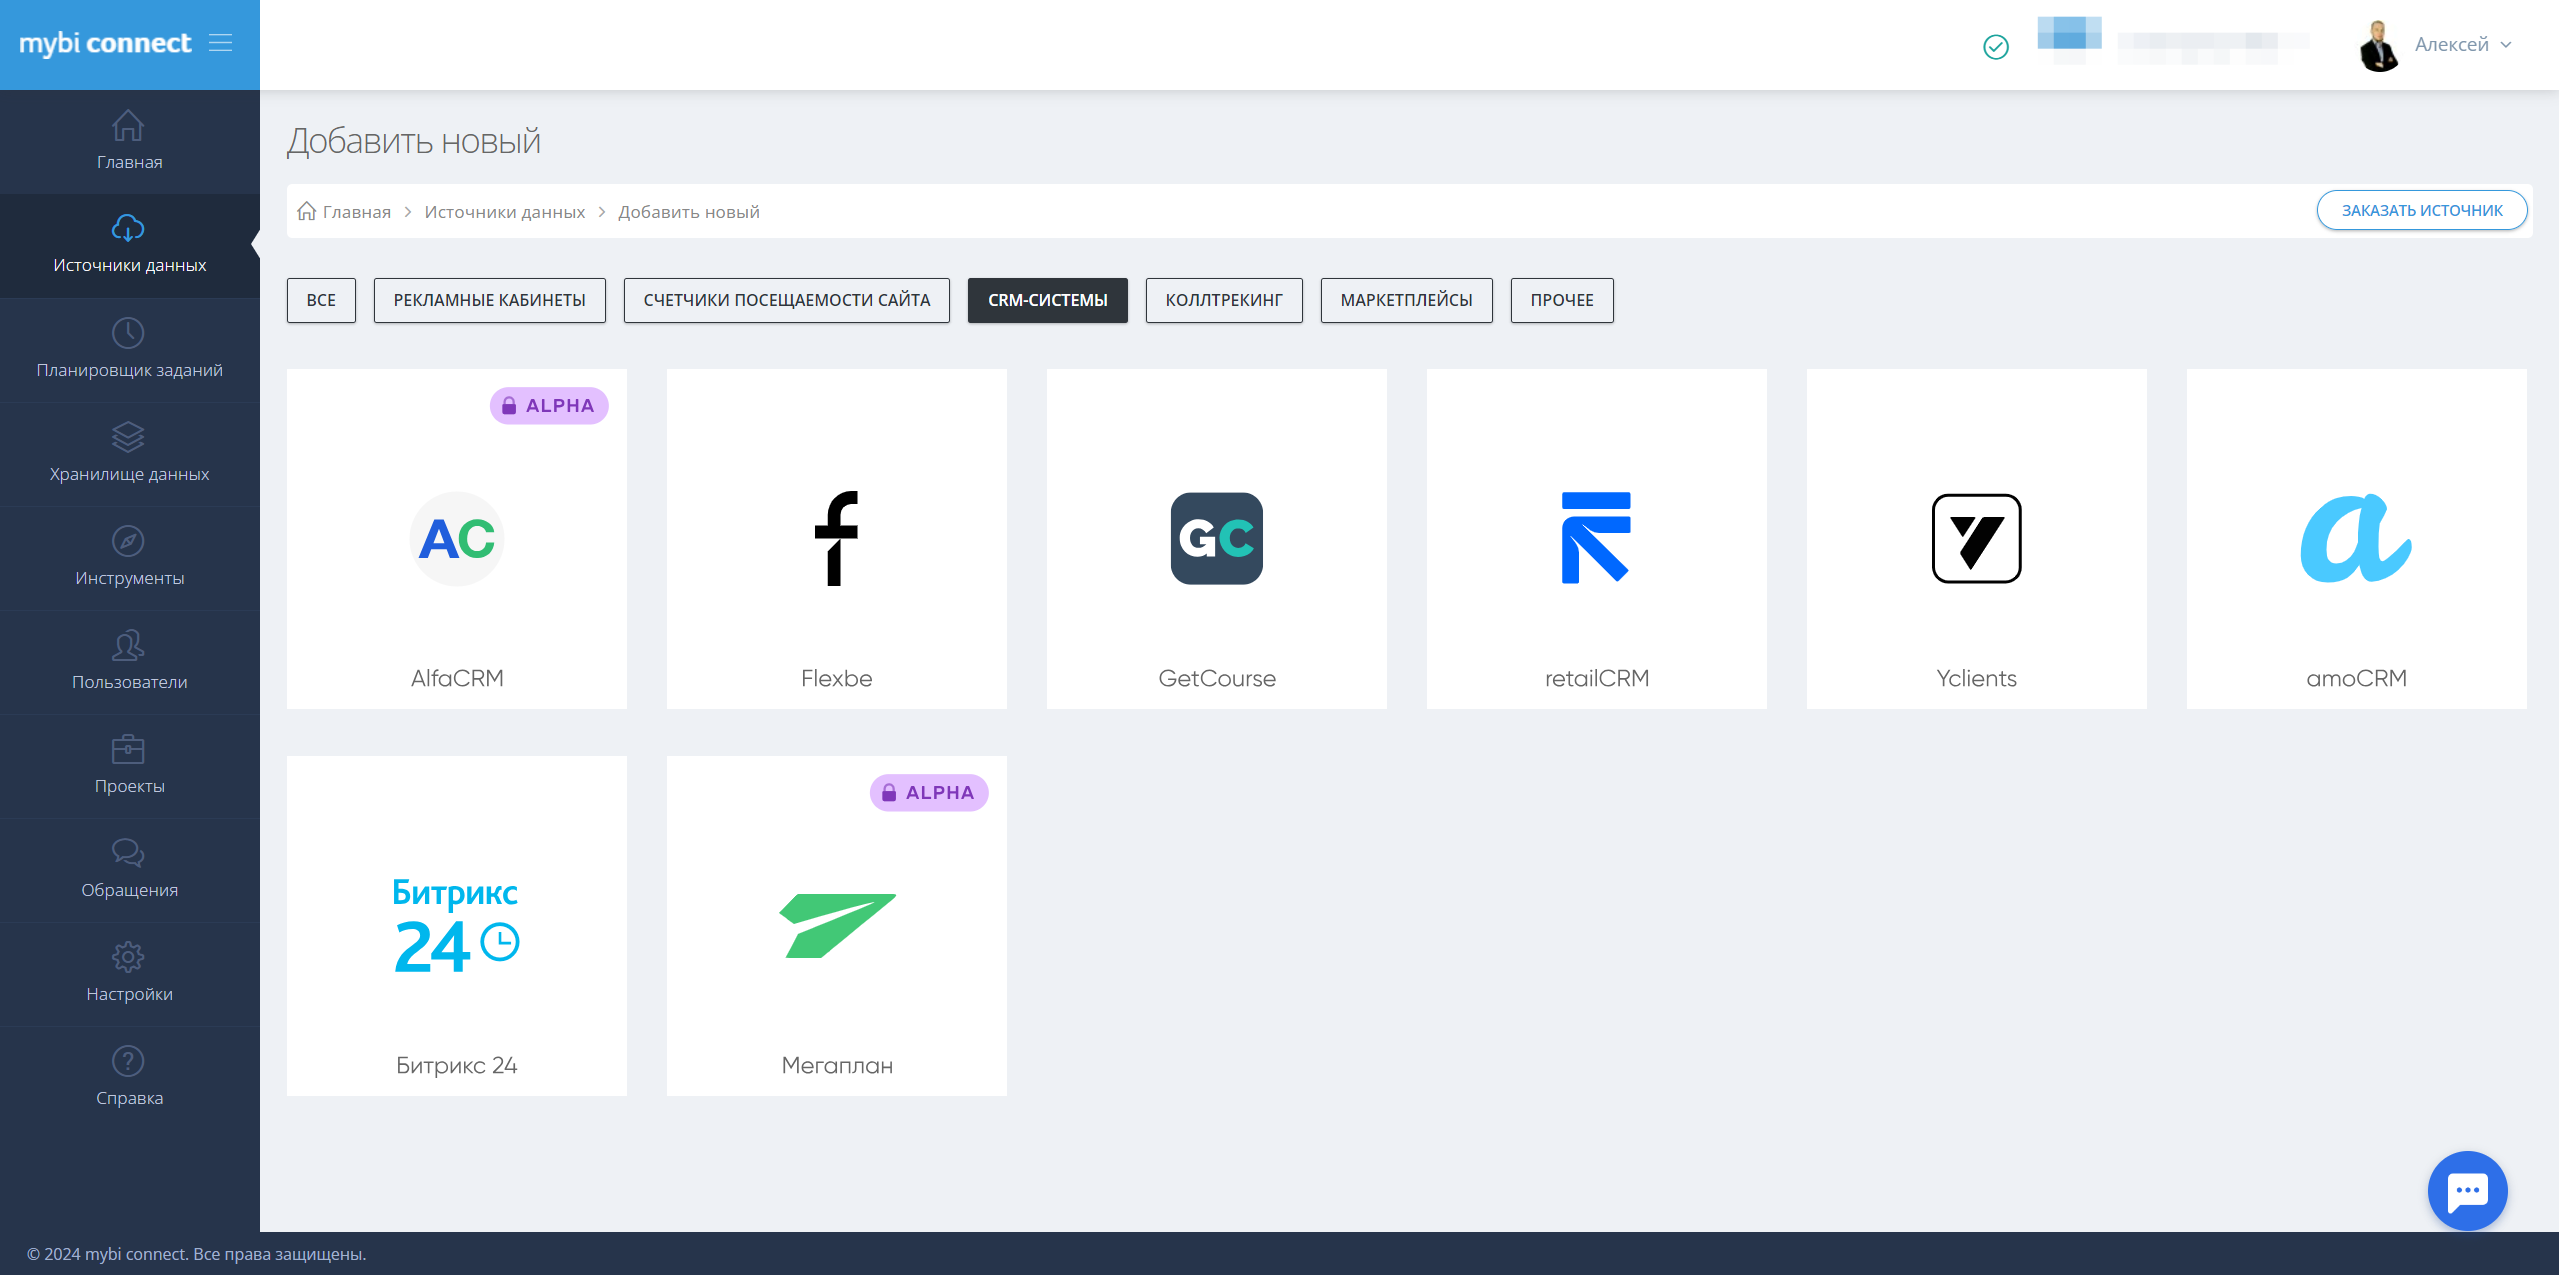Open Хранилище данных layers icon
Screen dimensions: 2559x1275
tap(128, 437)
